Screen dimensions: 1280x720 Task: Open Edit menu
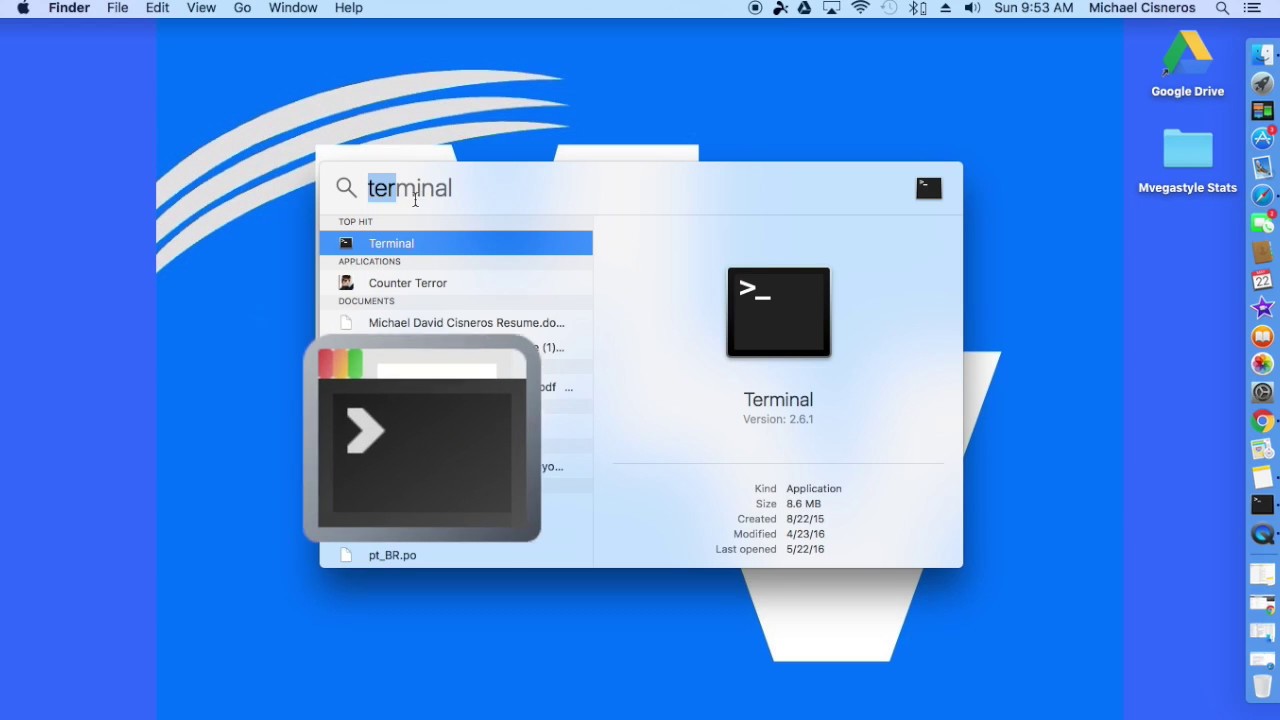click(157, 8)
